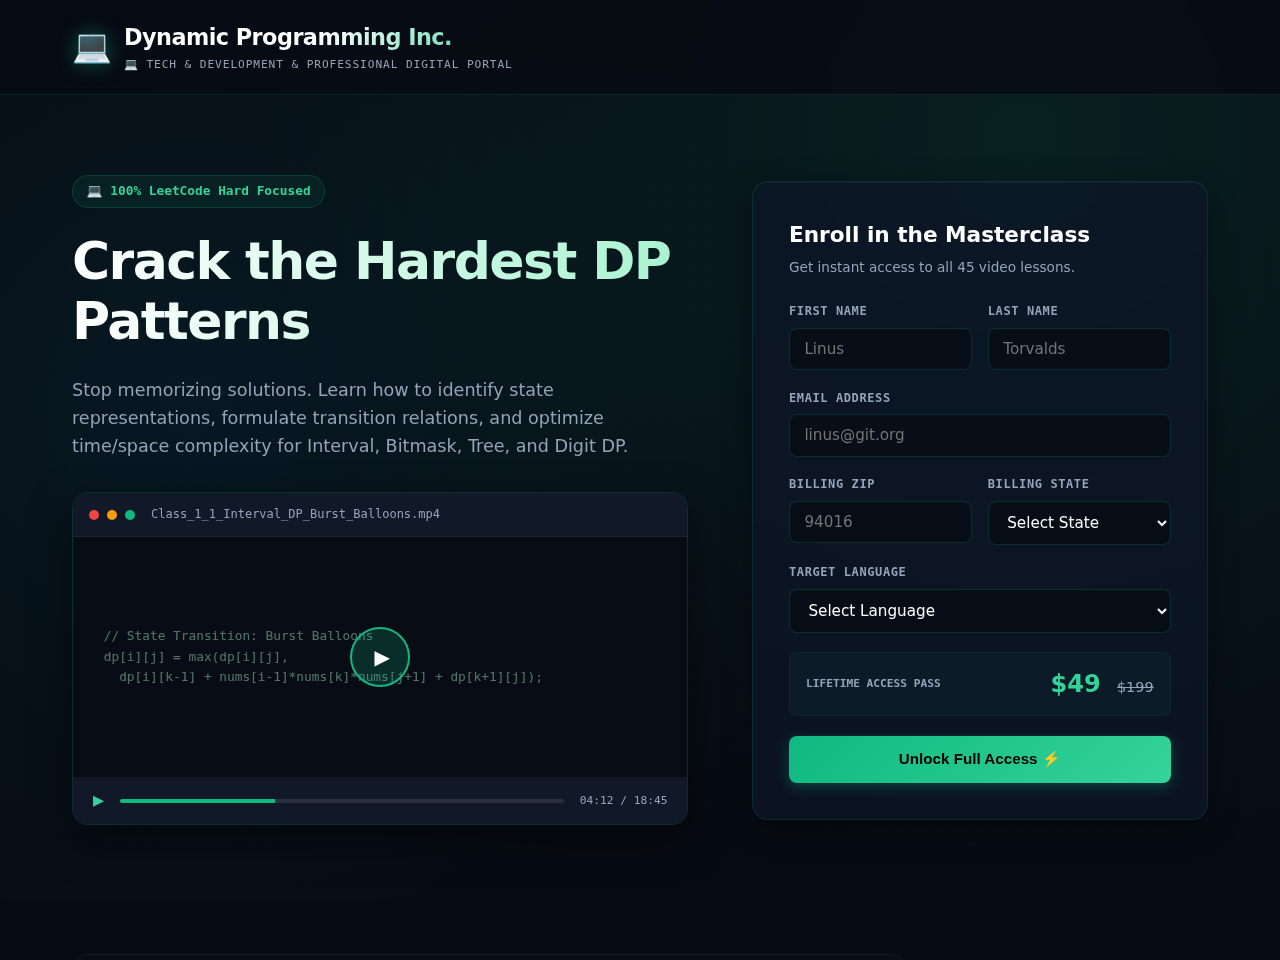Click the Billing State field label

pyautogui.click(x=1038, y=484)
